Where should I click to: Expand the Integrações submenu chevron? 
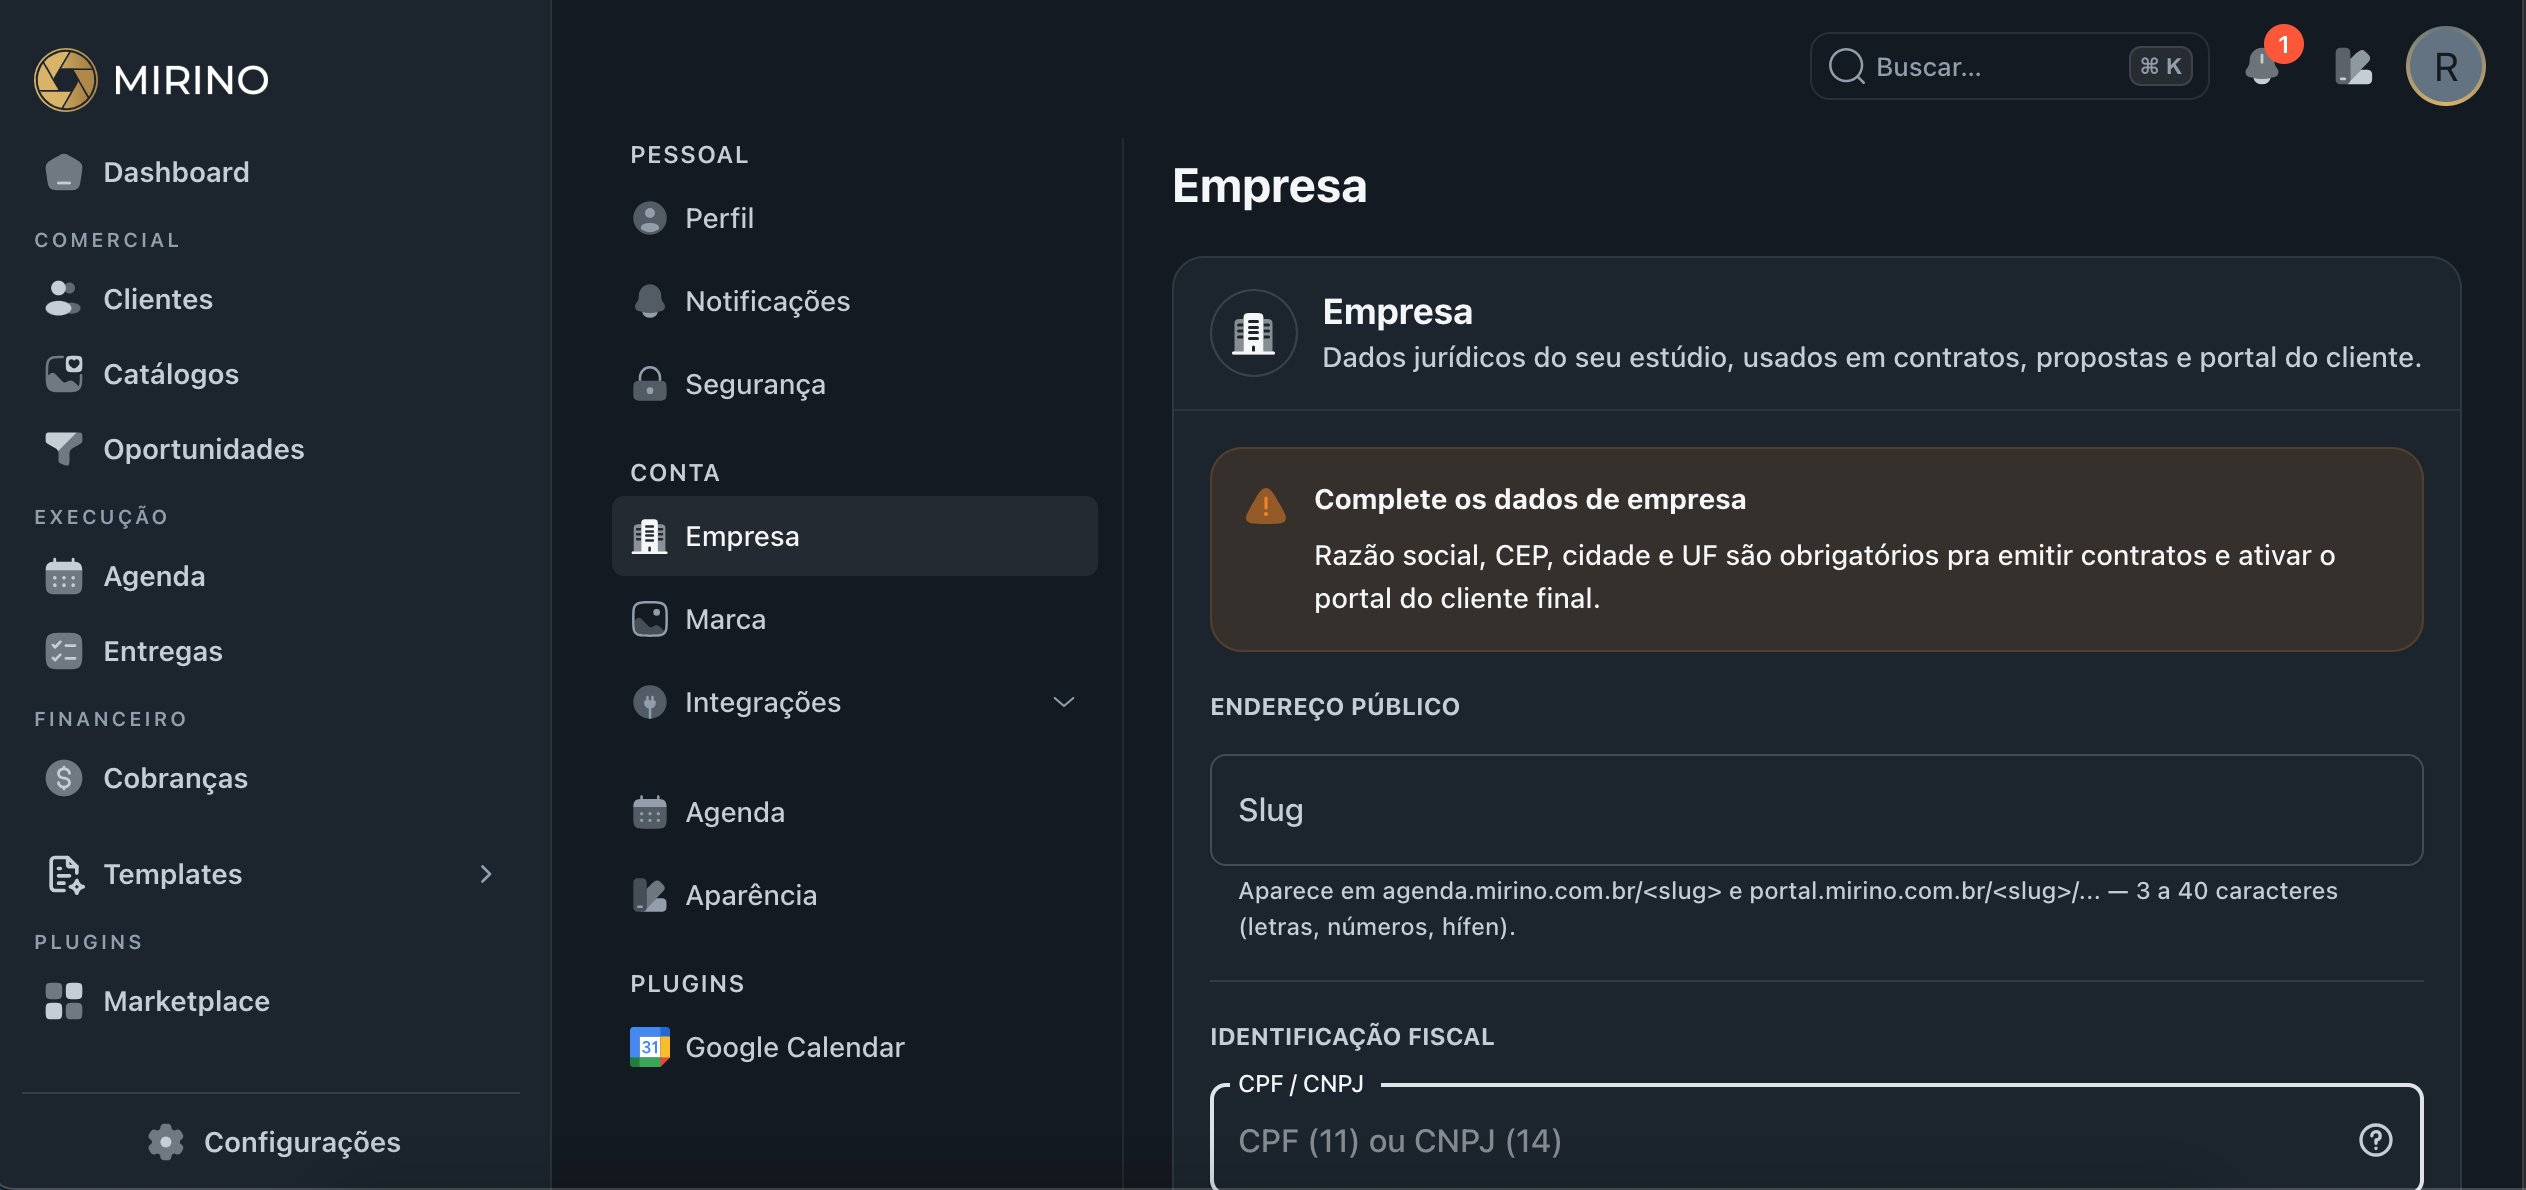1064,702
